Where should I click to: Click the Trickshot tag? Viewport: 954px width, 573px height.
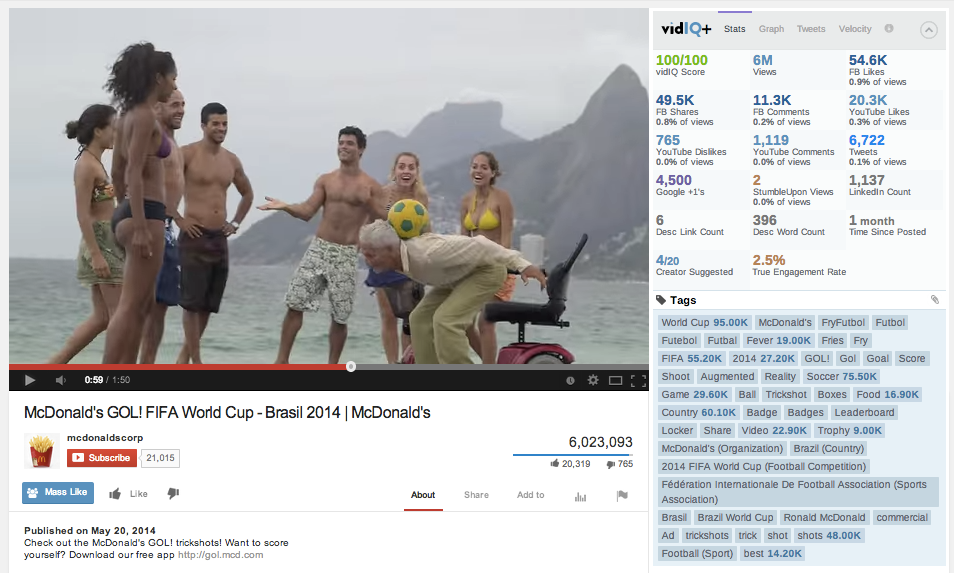786,394
